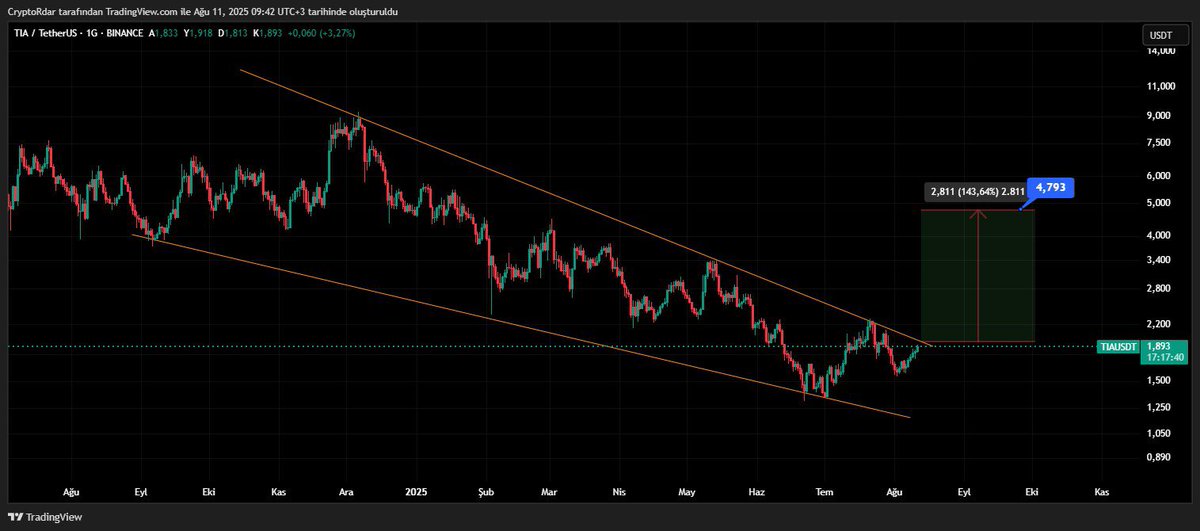Image resolution: width=1200 pixels, height=531 pixels.
Task: Select the green long-position target box
Action: [x=978, y=275]
